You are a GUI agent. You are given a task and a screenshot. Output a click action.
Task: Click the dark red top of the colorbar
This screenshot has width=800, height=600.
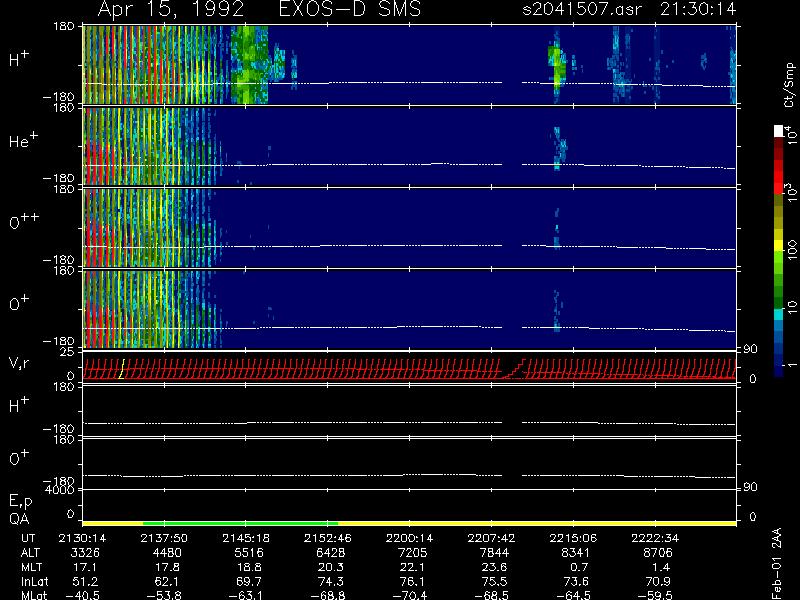point(779,145)
